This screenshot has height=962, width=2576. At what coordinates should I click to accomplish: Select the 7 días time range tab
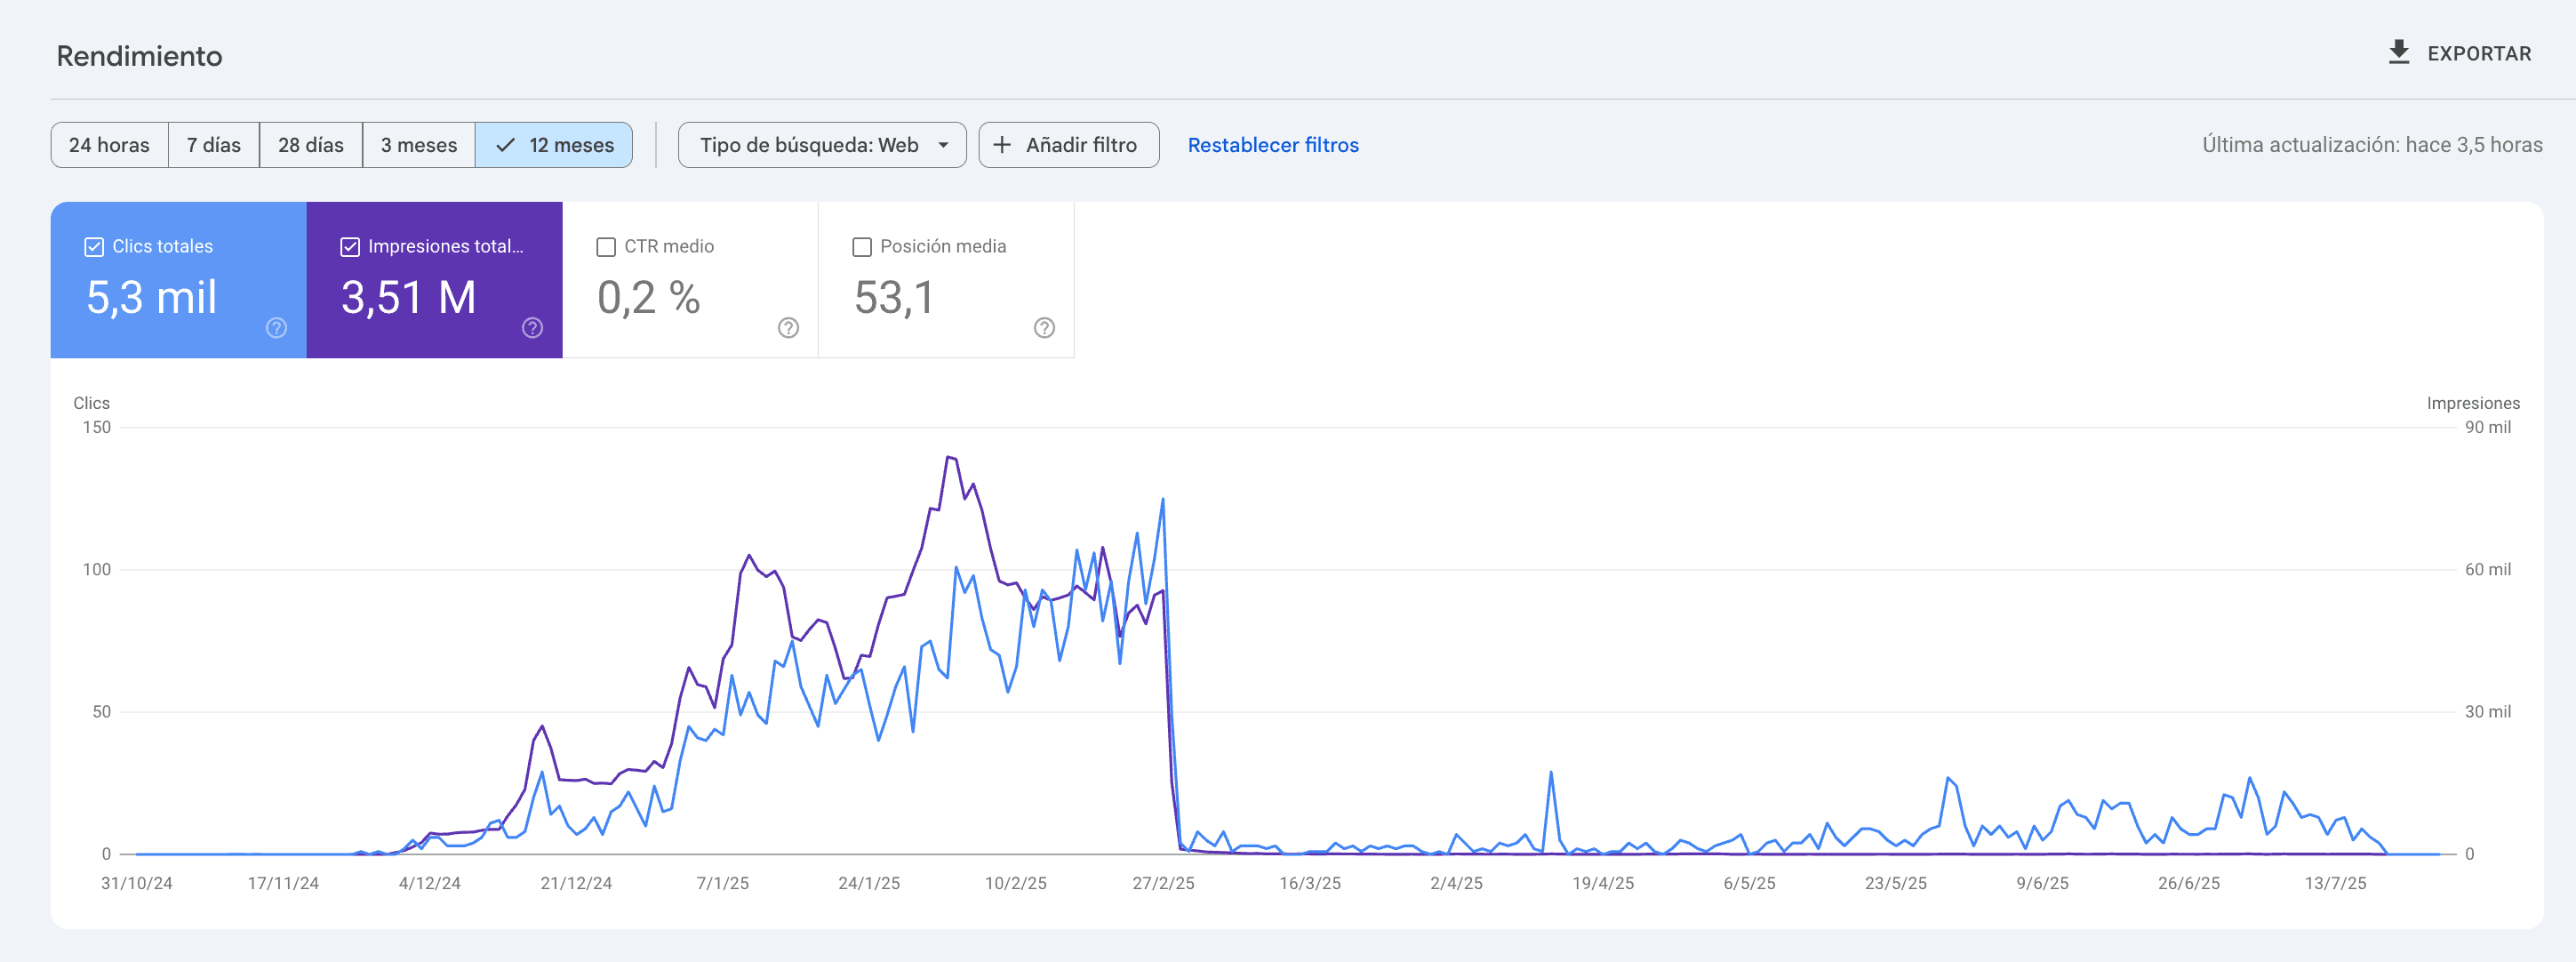click(213, 145)
